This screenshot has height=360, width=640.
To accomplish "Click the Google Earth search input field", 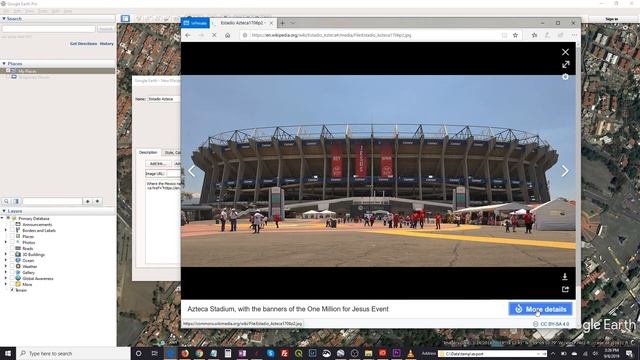I will pos(49,29).
